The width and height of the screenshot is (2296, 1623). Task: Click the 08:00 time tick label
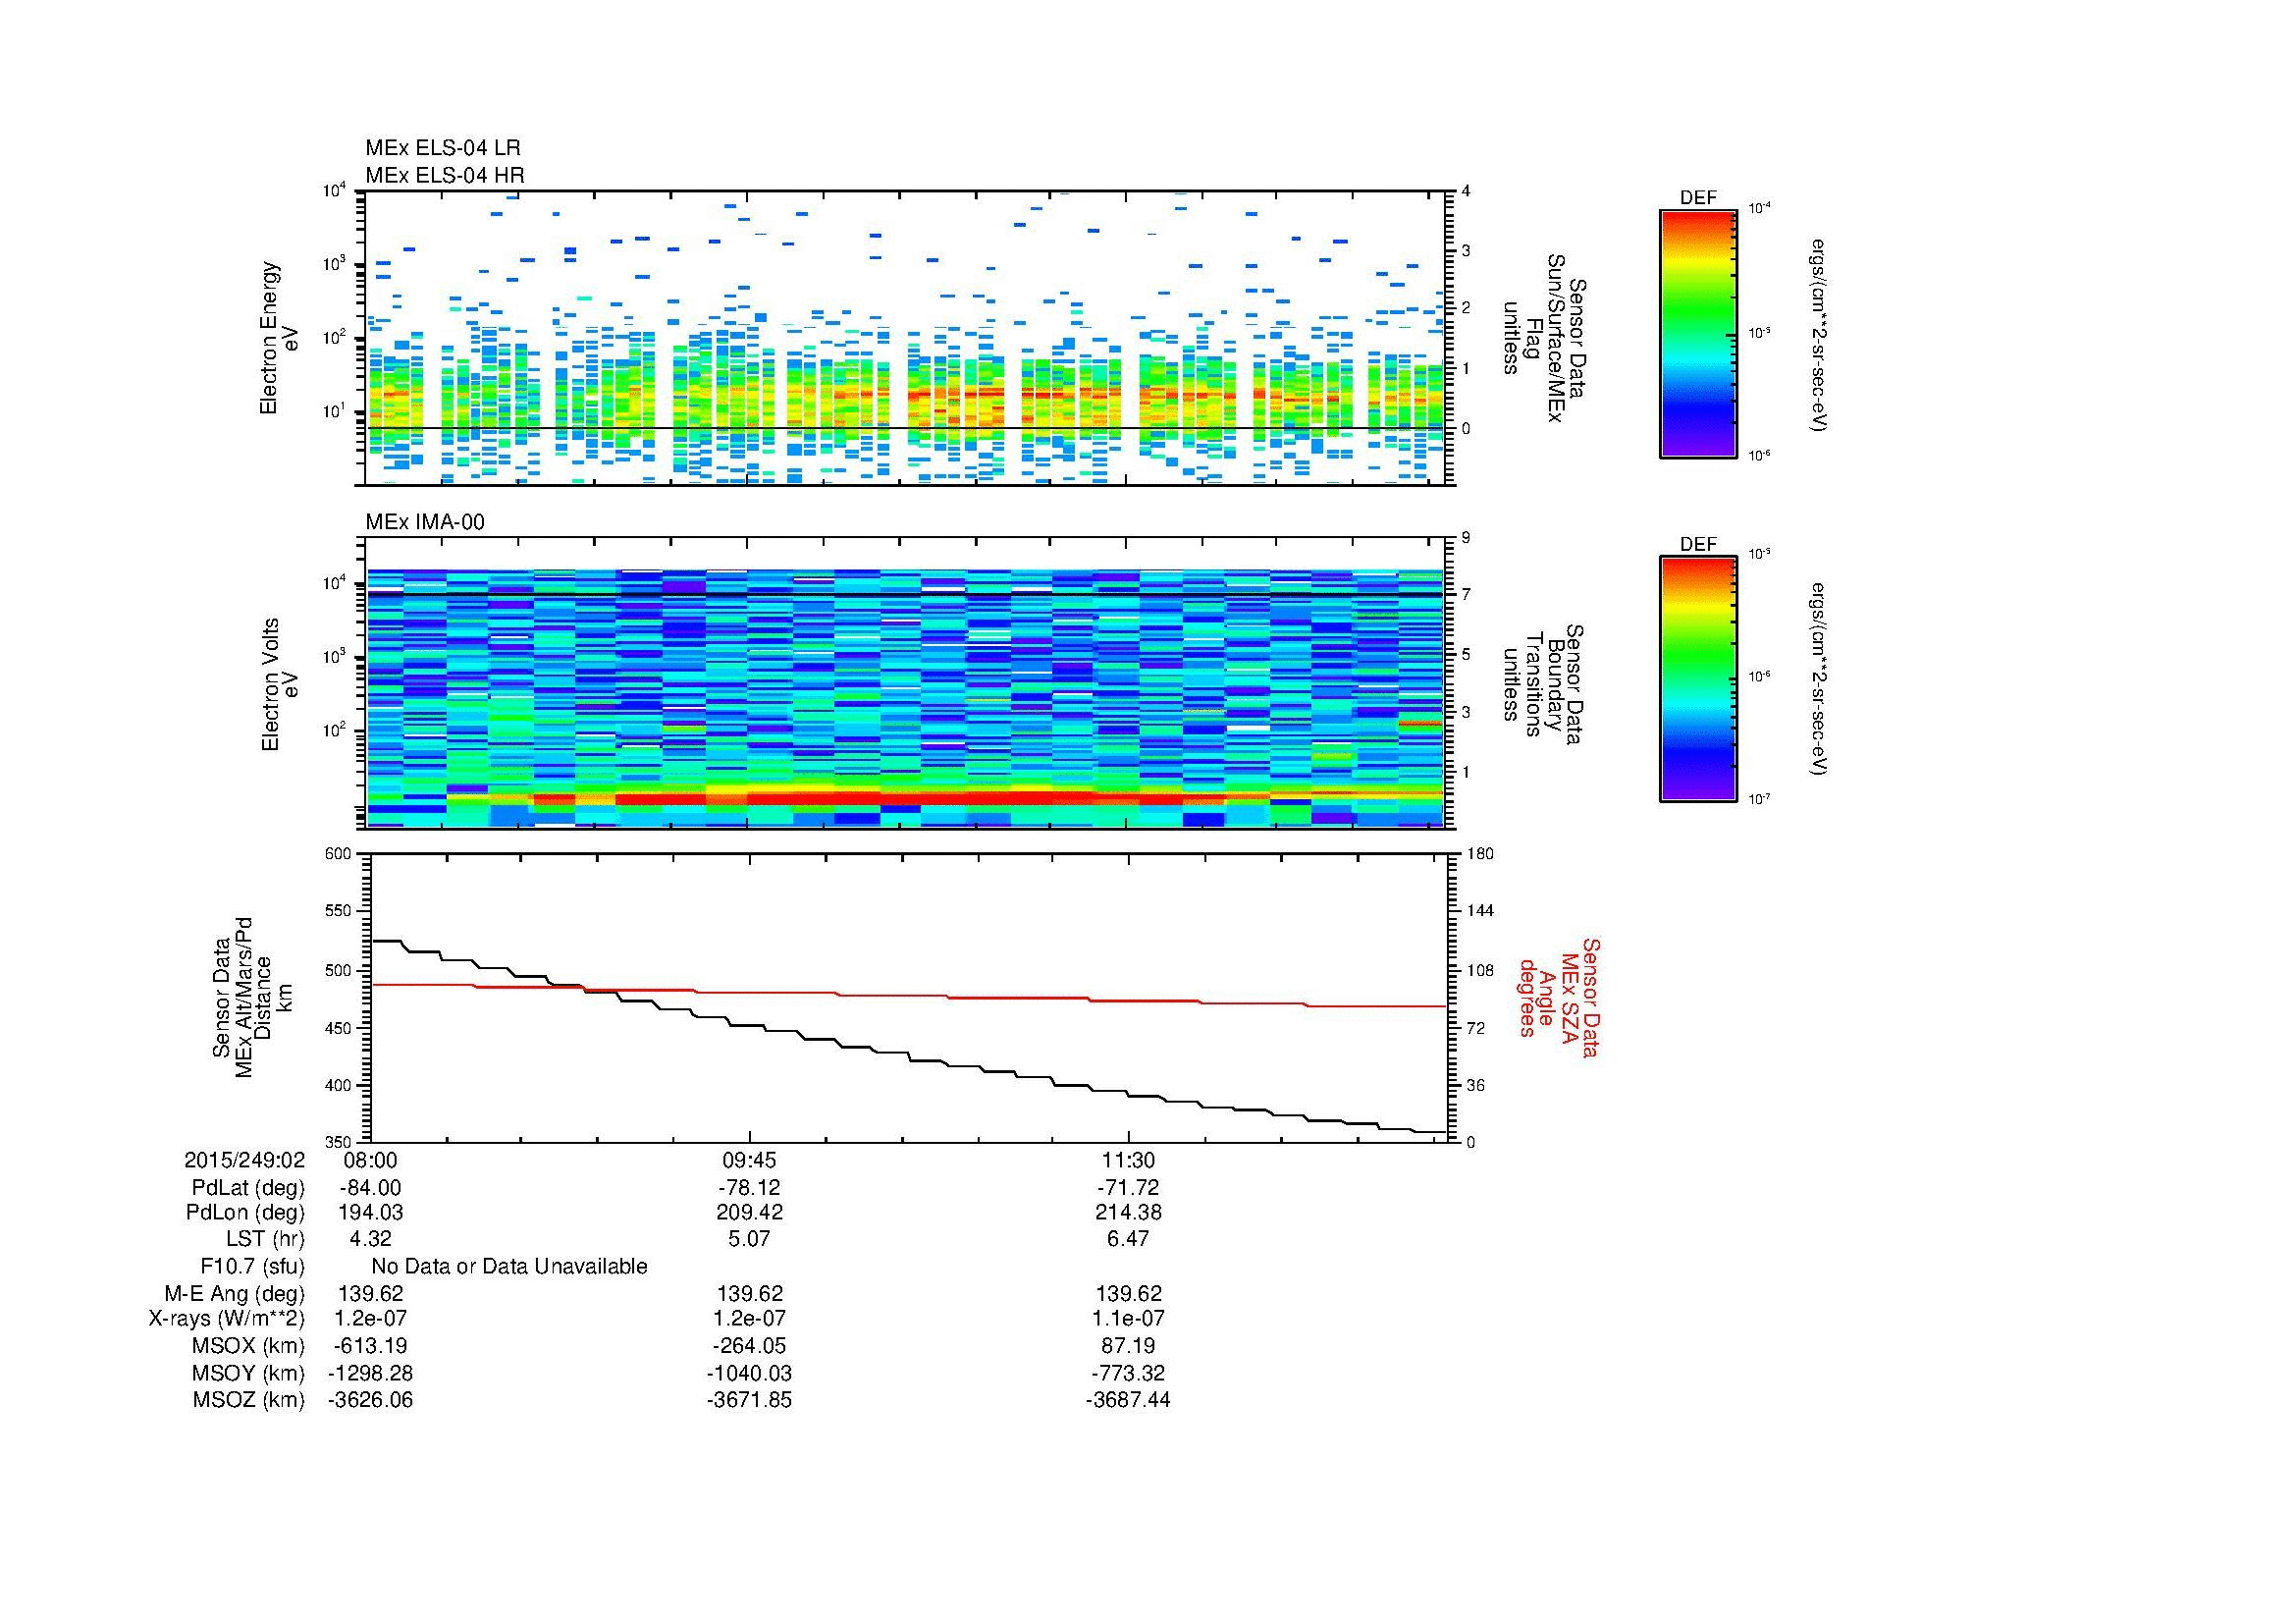tap(370, 1161)
